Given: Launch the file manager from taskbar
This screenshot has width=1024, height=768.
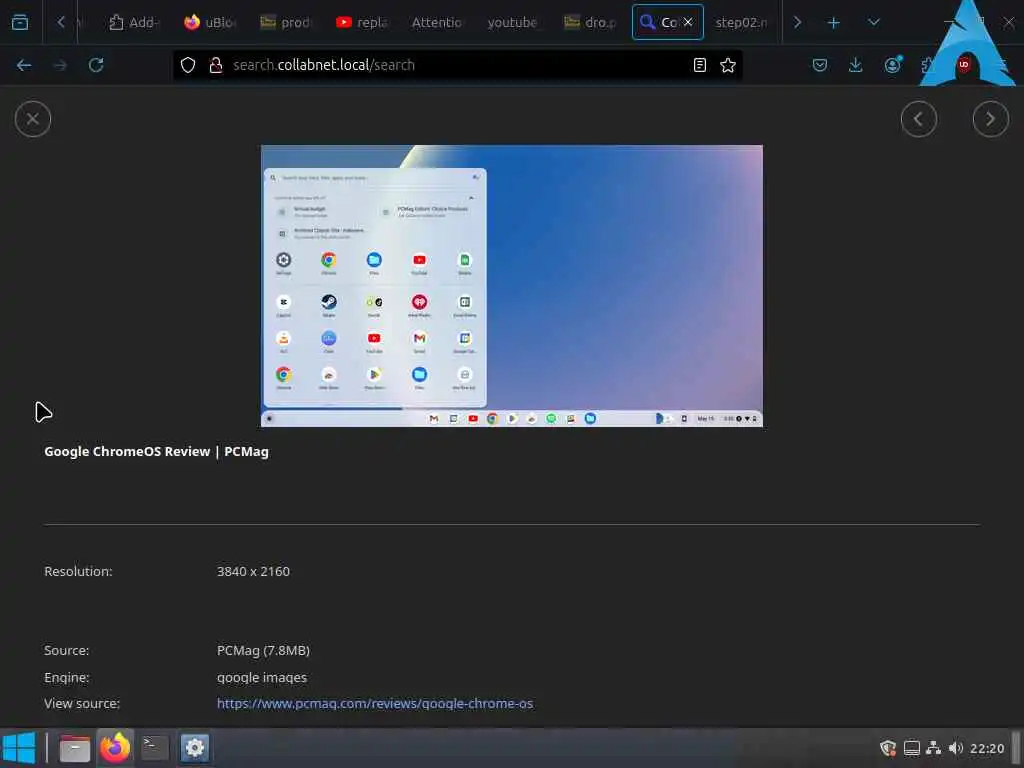Looking at the screenshot, I should (74, 748).
